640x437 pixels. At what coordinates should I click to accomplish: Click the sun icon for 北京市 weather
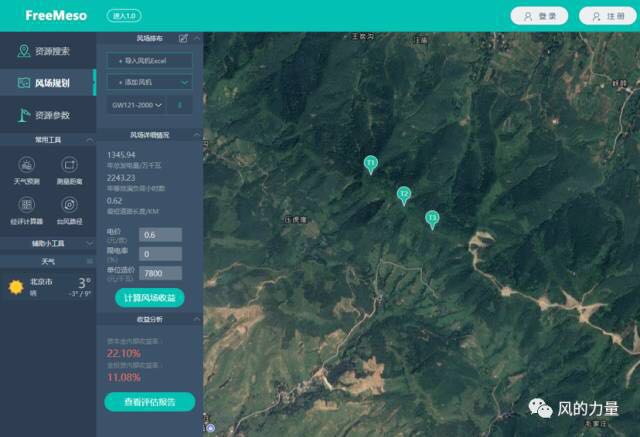[16, 287]
